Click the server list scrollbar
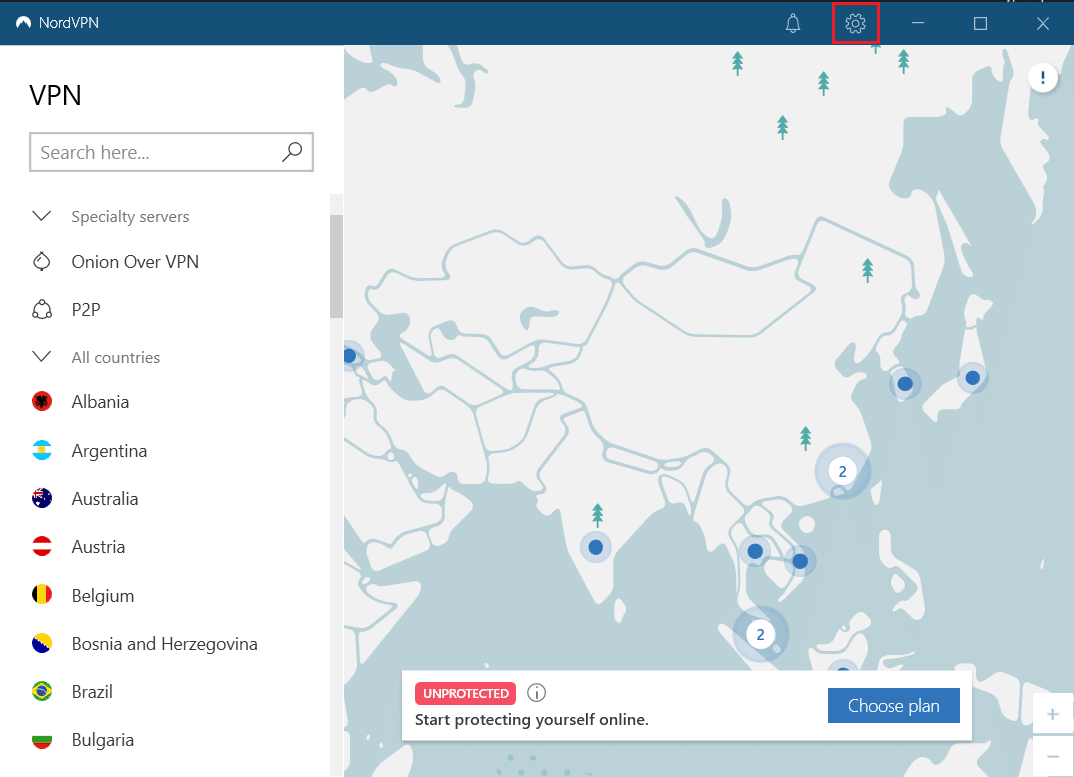This screenshot has height=777, width=1074. (336, 266)
